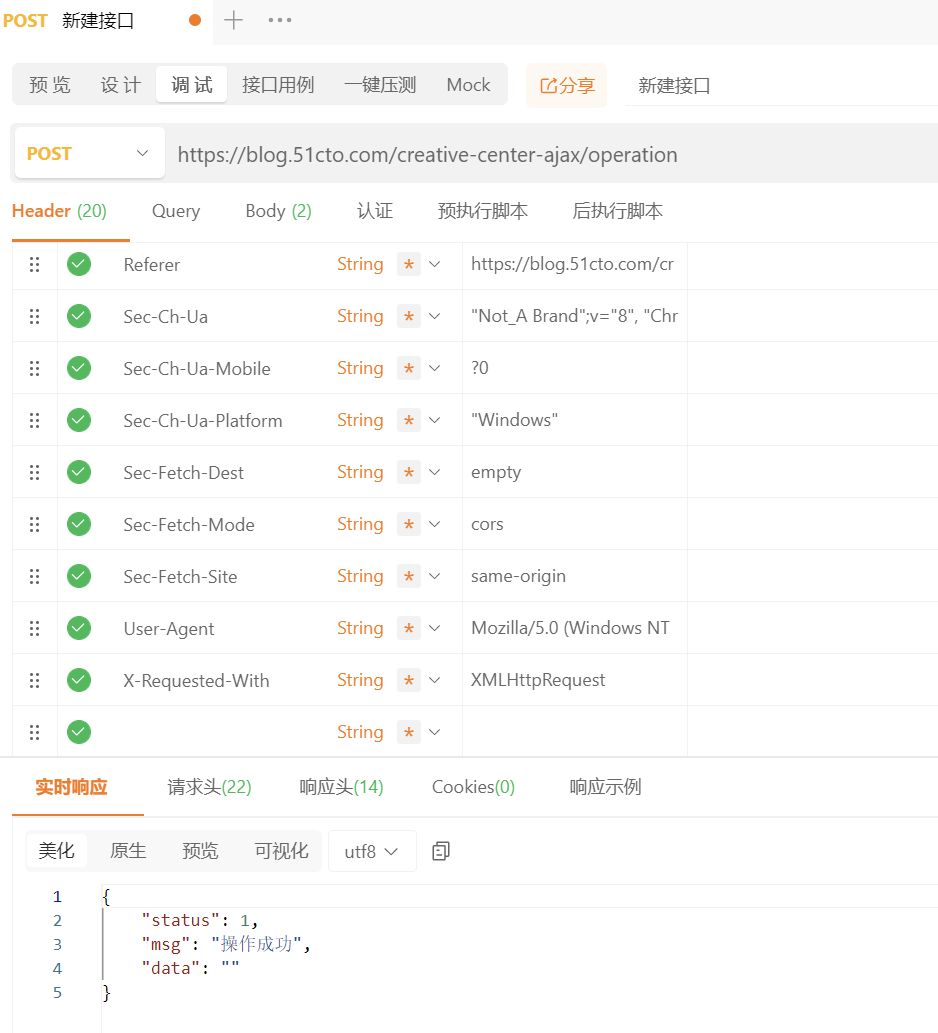Viewport: 938px width, 1033px height.
Task: Select the 可视化 visualized response view
Action: tap(280, 851)
